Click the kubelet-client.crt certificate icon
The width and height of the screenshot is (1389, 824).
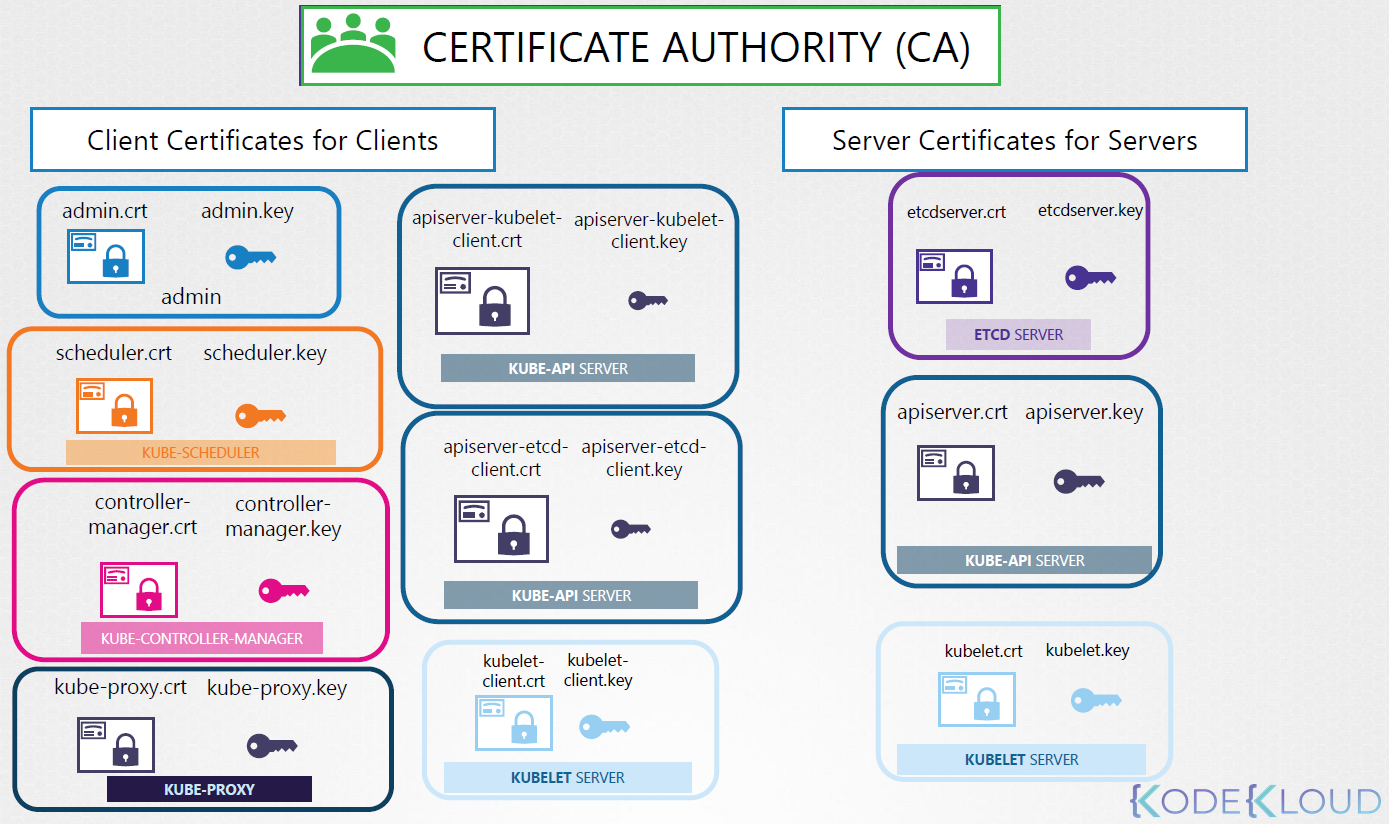coord(514,722)
